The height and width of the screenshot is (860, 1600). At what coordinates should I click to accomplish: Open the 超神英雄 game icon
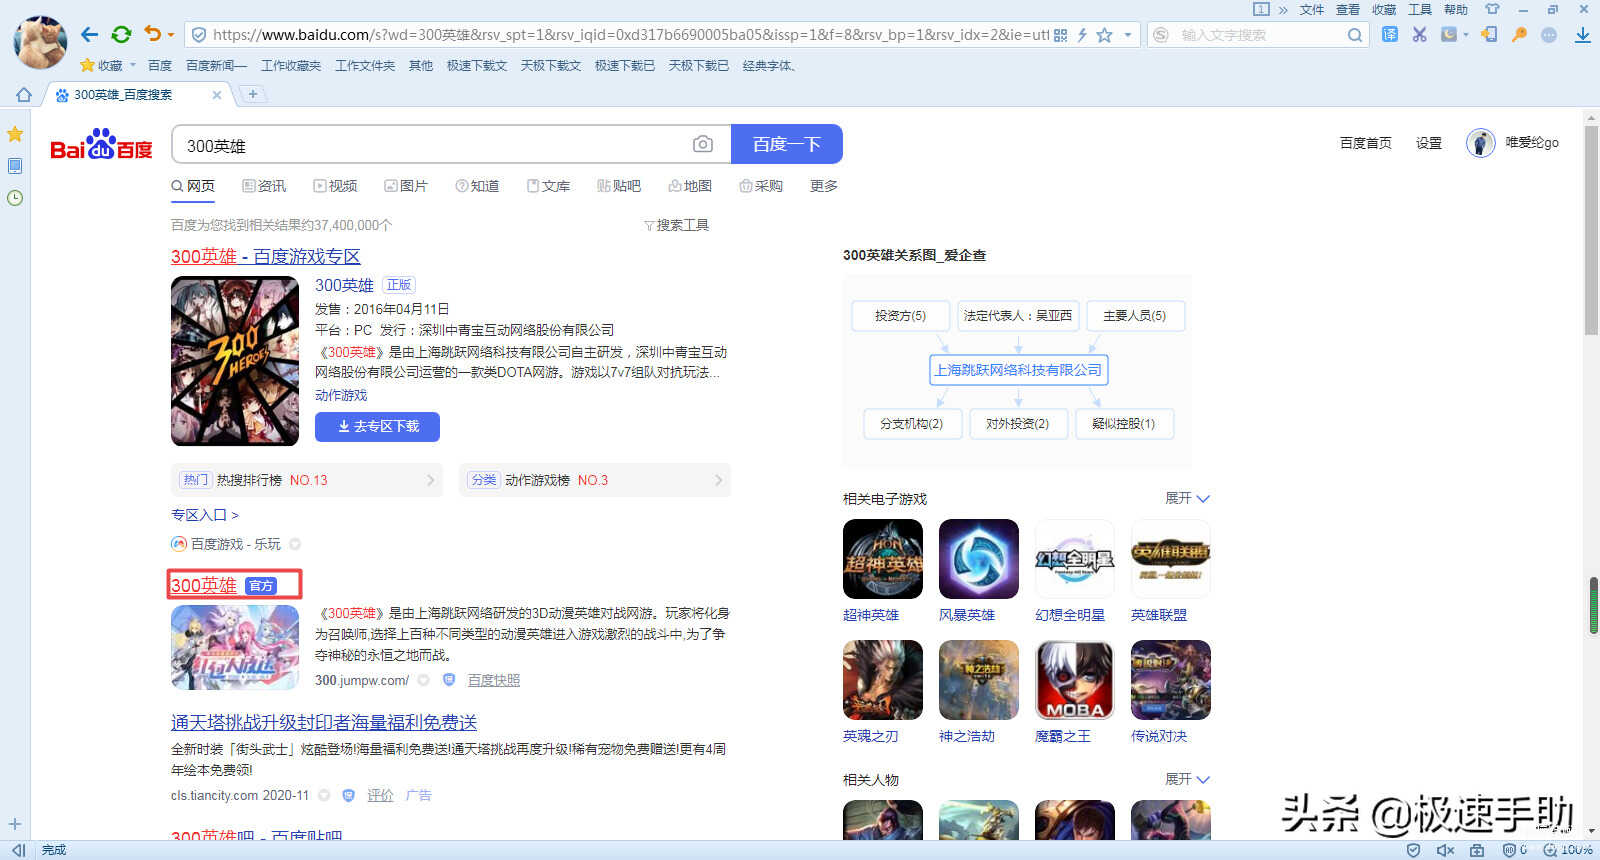point(883,559)
